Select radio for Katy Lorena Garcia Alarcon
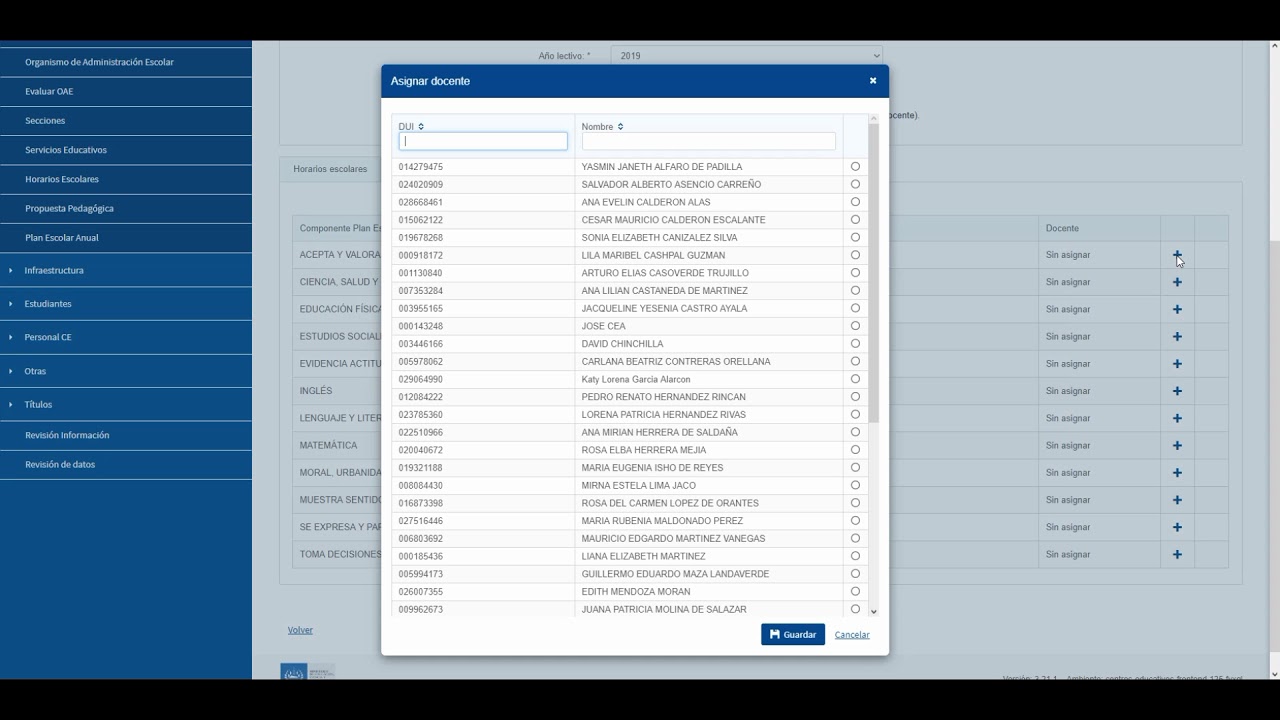Image resolution: width=1280 pixels, height=720 pixels. [x=855, y=379]
